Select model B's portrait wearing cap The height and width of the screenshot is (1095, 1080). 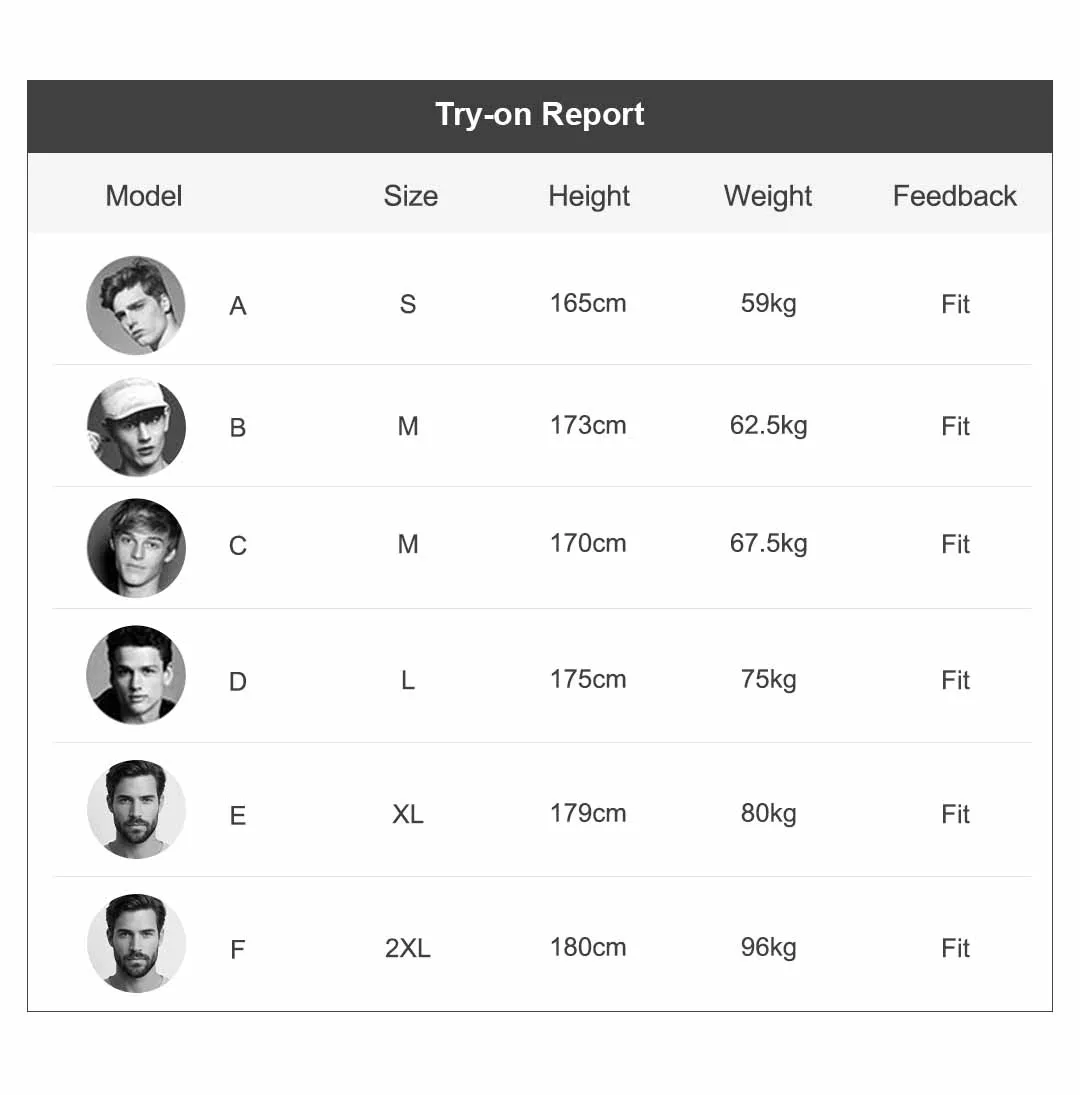pos(136,427)
